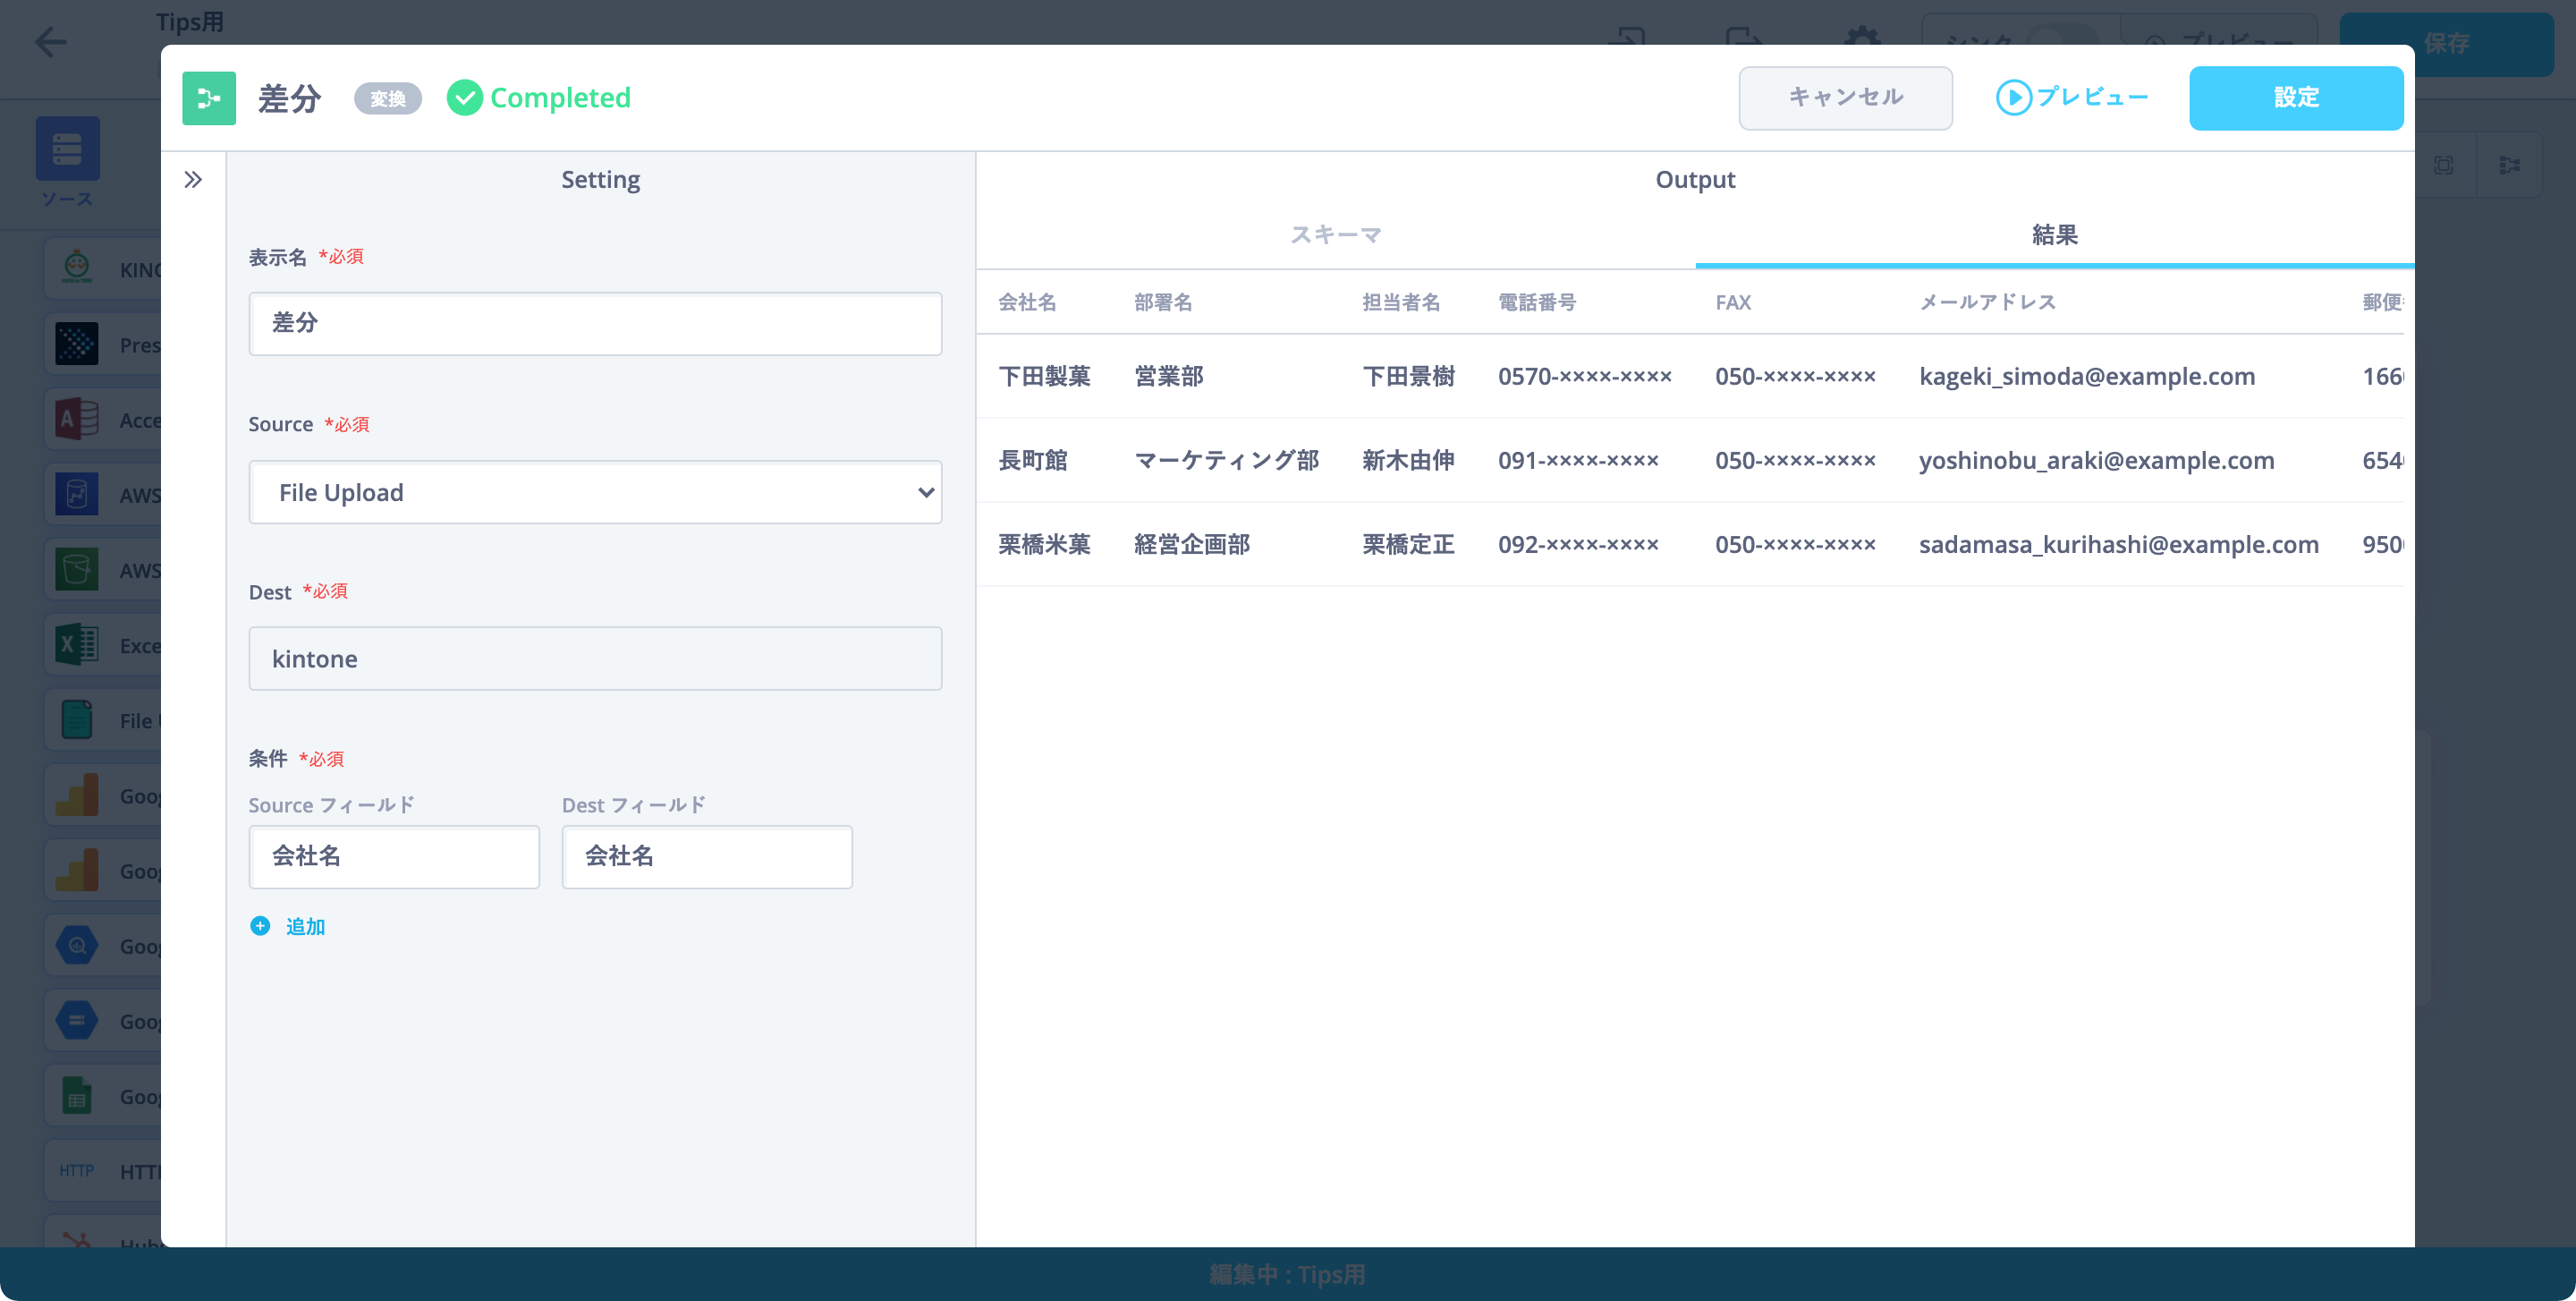Click the Access database icon
This screenshot has width=2576, height=1301.
77,419
